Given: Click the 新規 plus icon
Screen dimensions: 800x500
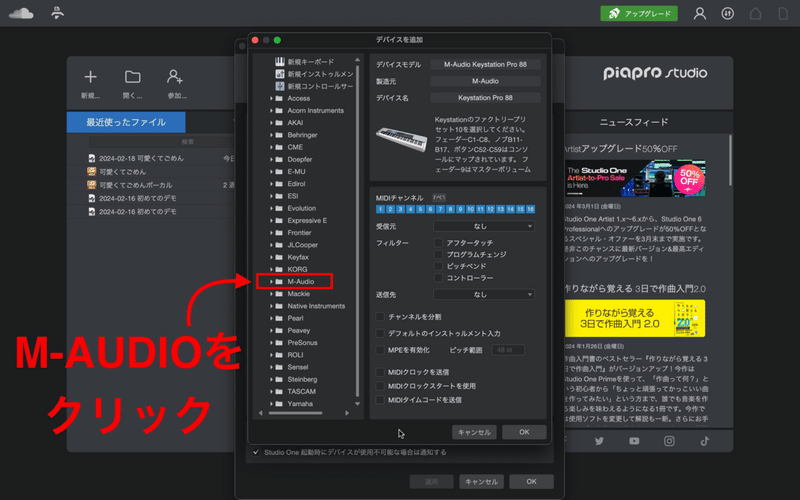Looking at the screenshot, I should 90,77.
